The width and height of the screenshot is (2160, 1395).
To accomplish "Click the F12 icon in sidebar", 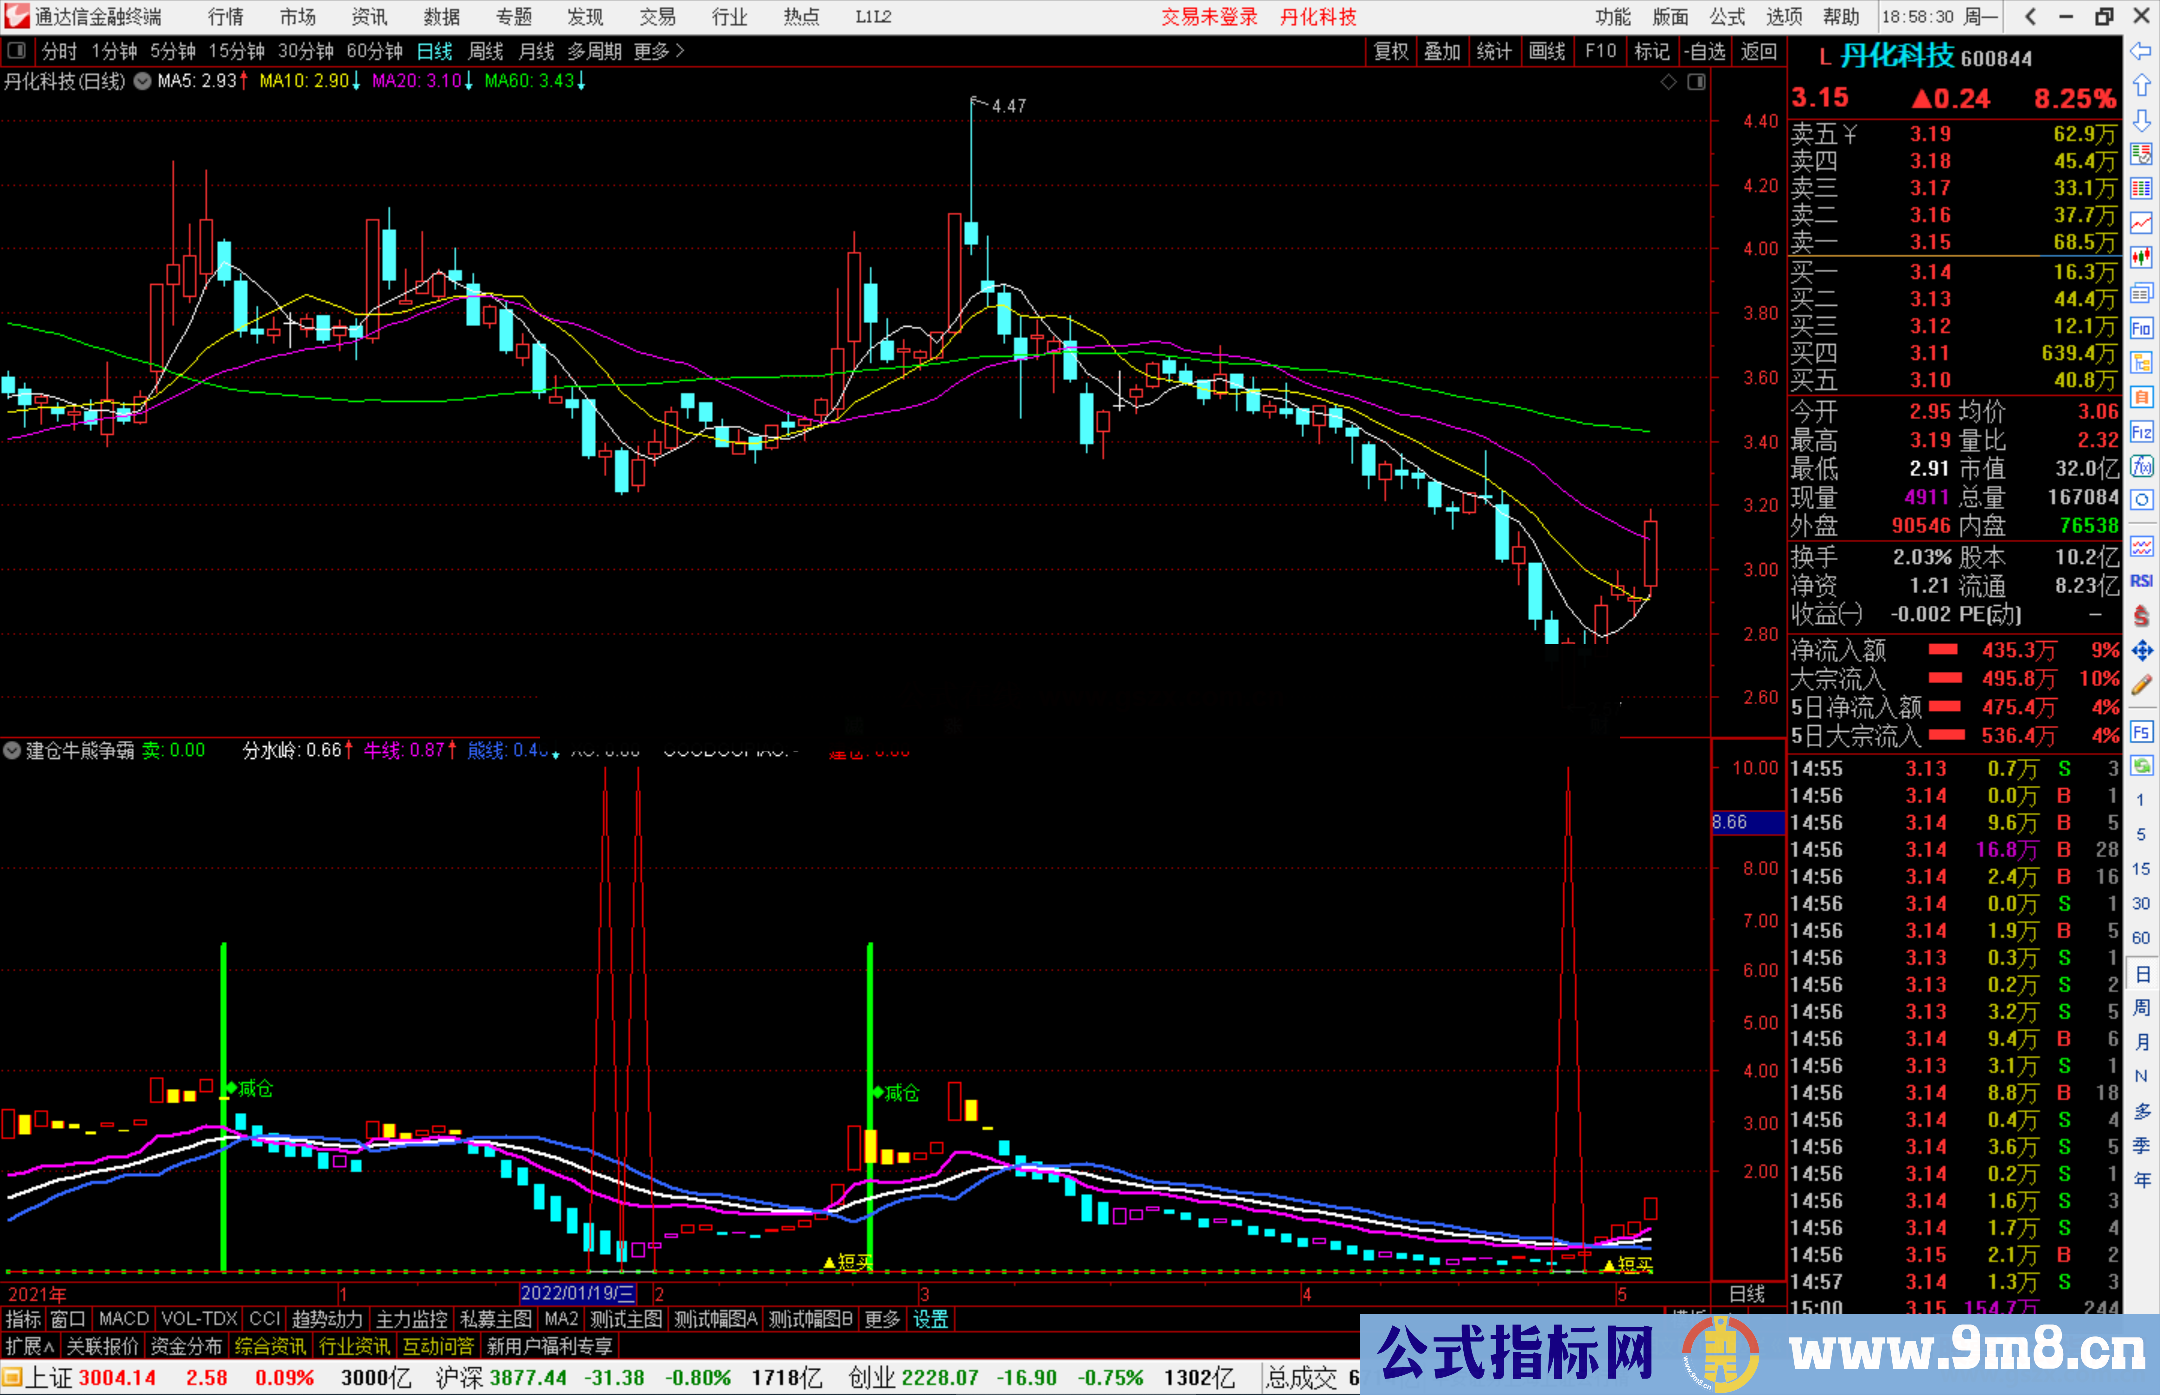I will (2141, 432).
